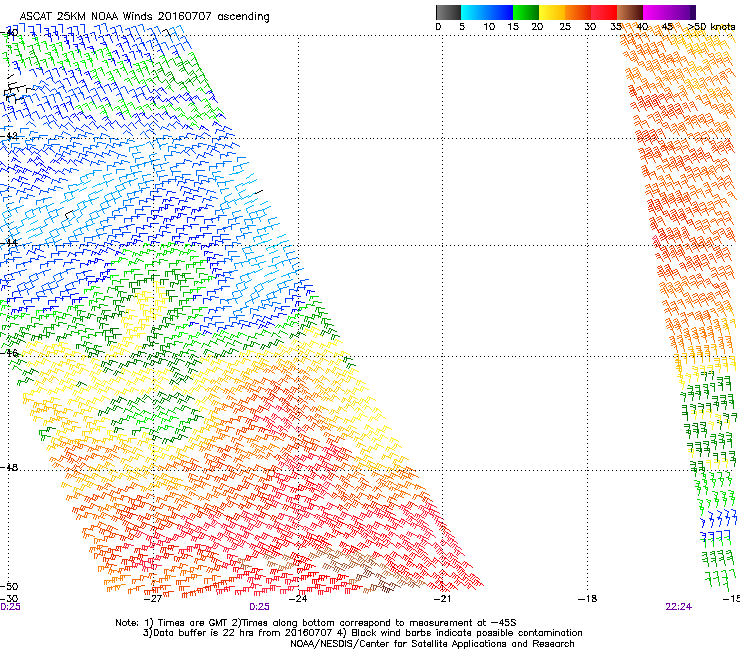Select the brown 35-40 knots legend swatch

630,12
